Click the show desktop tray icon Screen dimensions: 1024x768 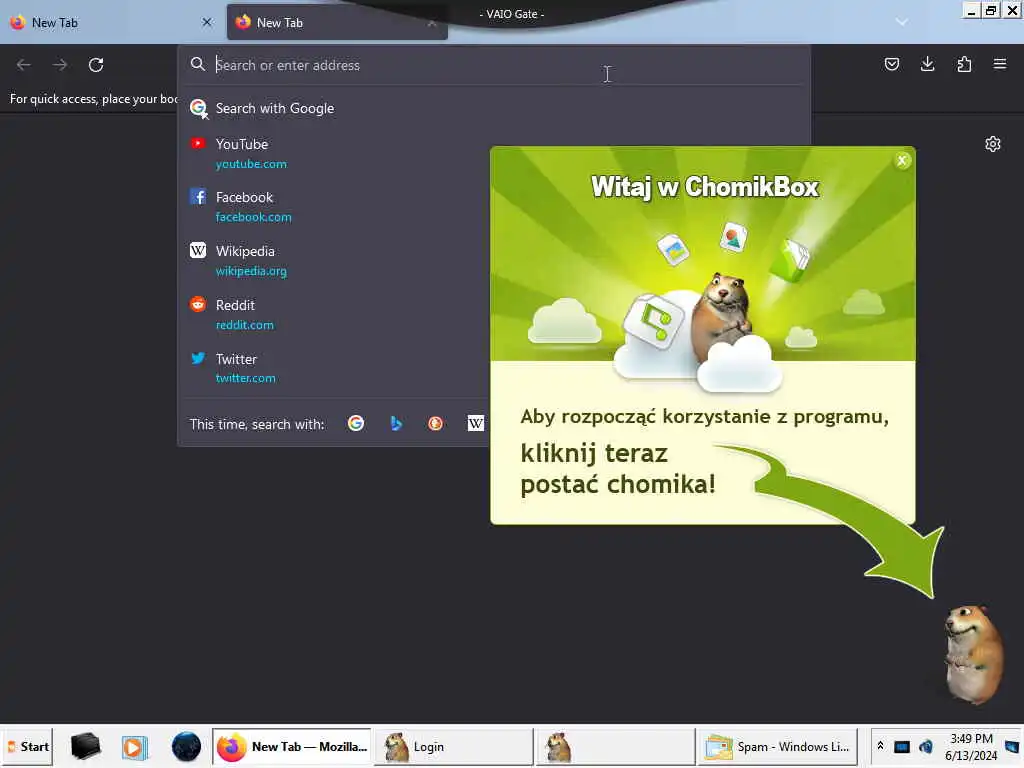1013,746
